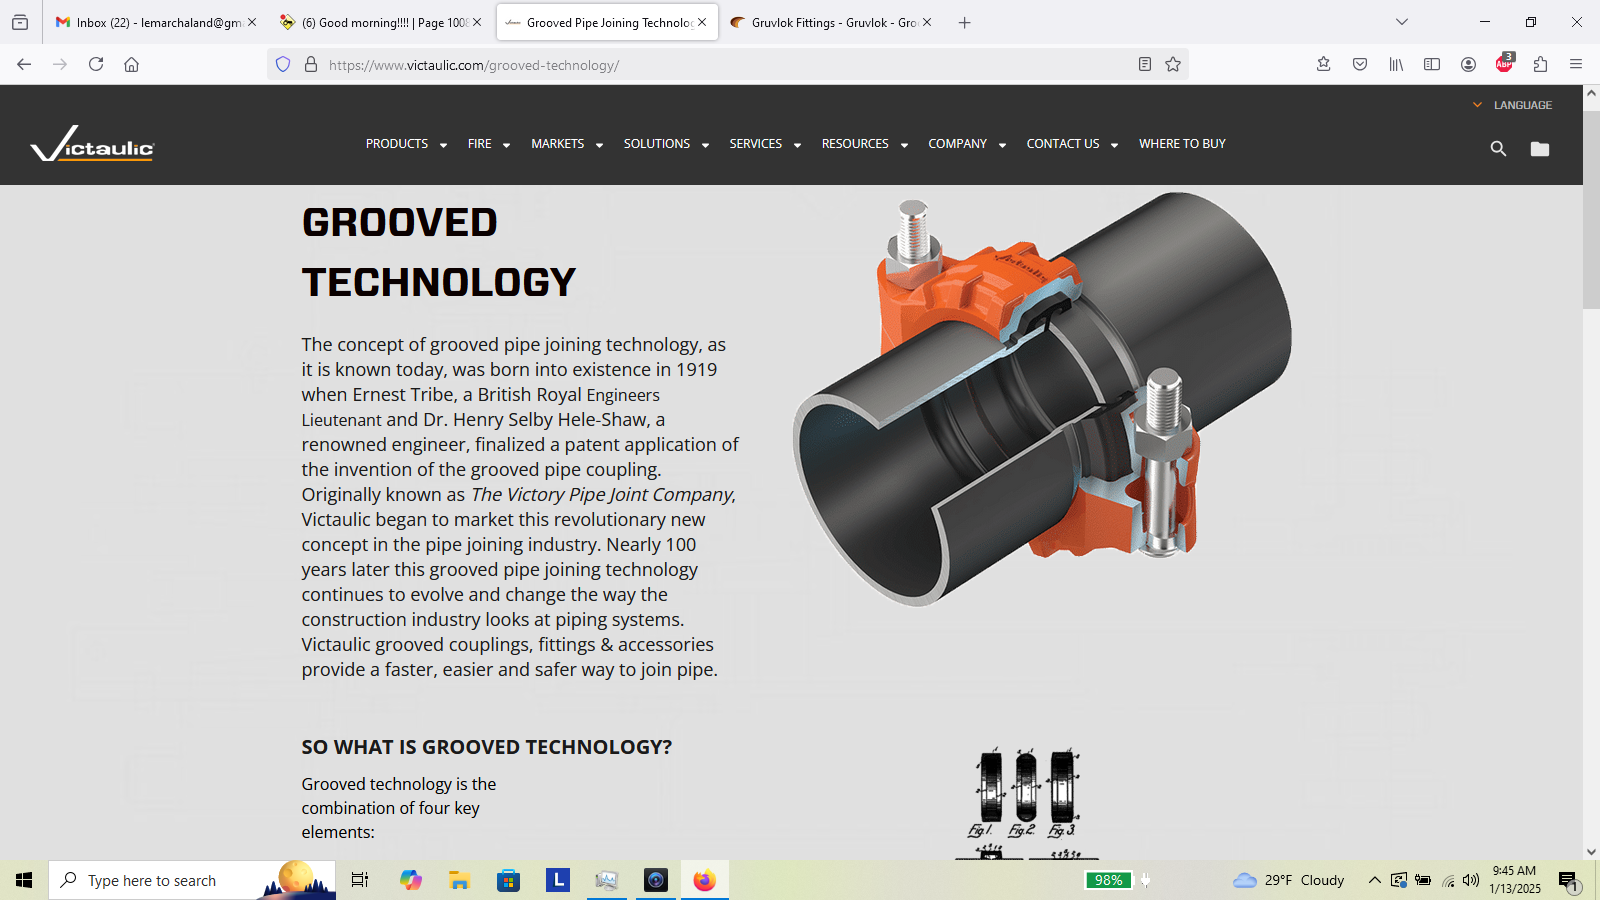Save to Pocket icon
Image resolution: width=1600 pixels, height=900 pixels.
[1360, 64]
